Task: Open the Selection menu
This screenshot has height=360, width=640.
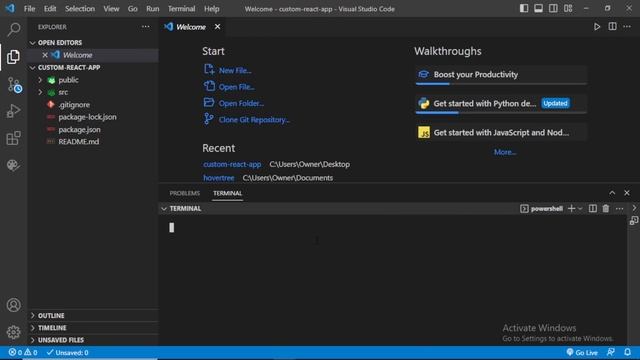Action: click(80, 9)
